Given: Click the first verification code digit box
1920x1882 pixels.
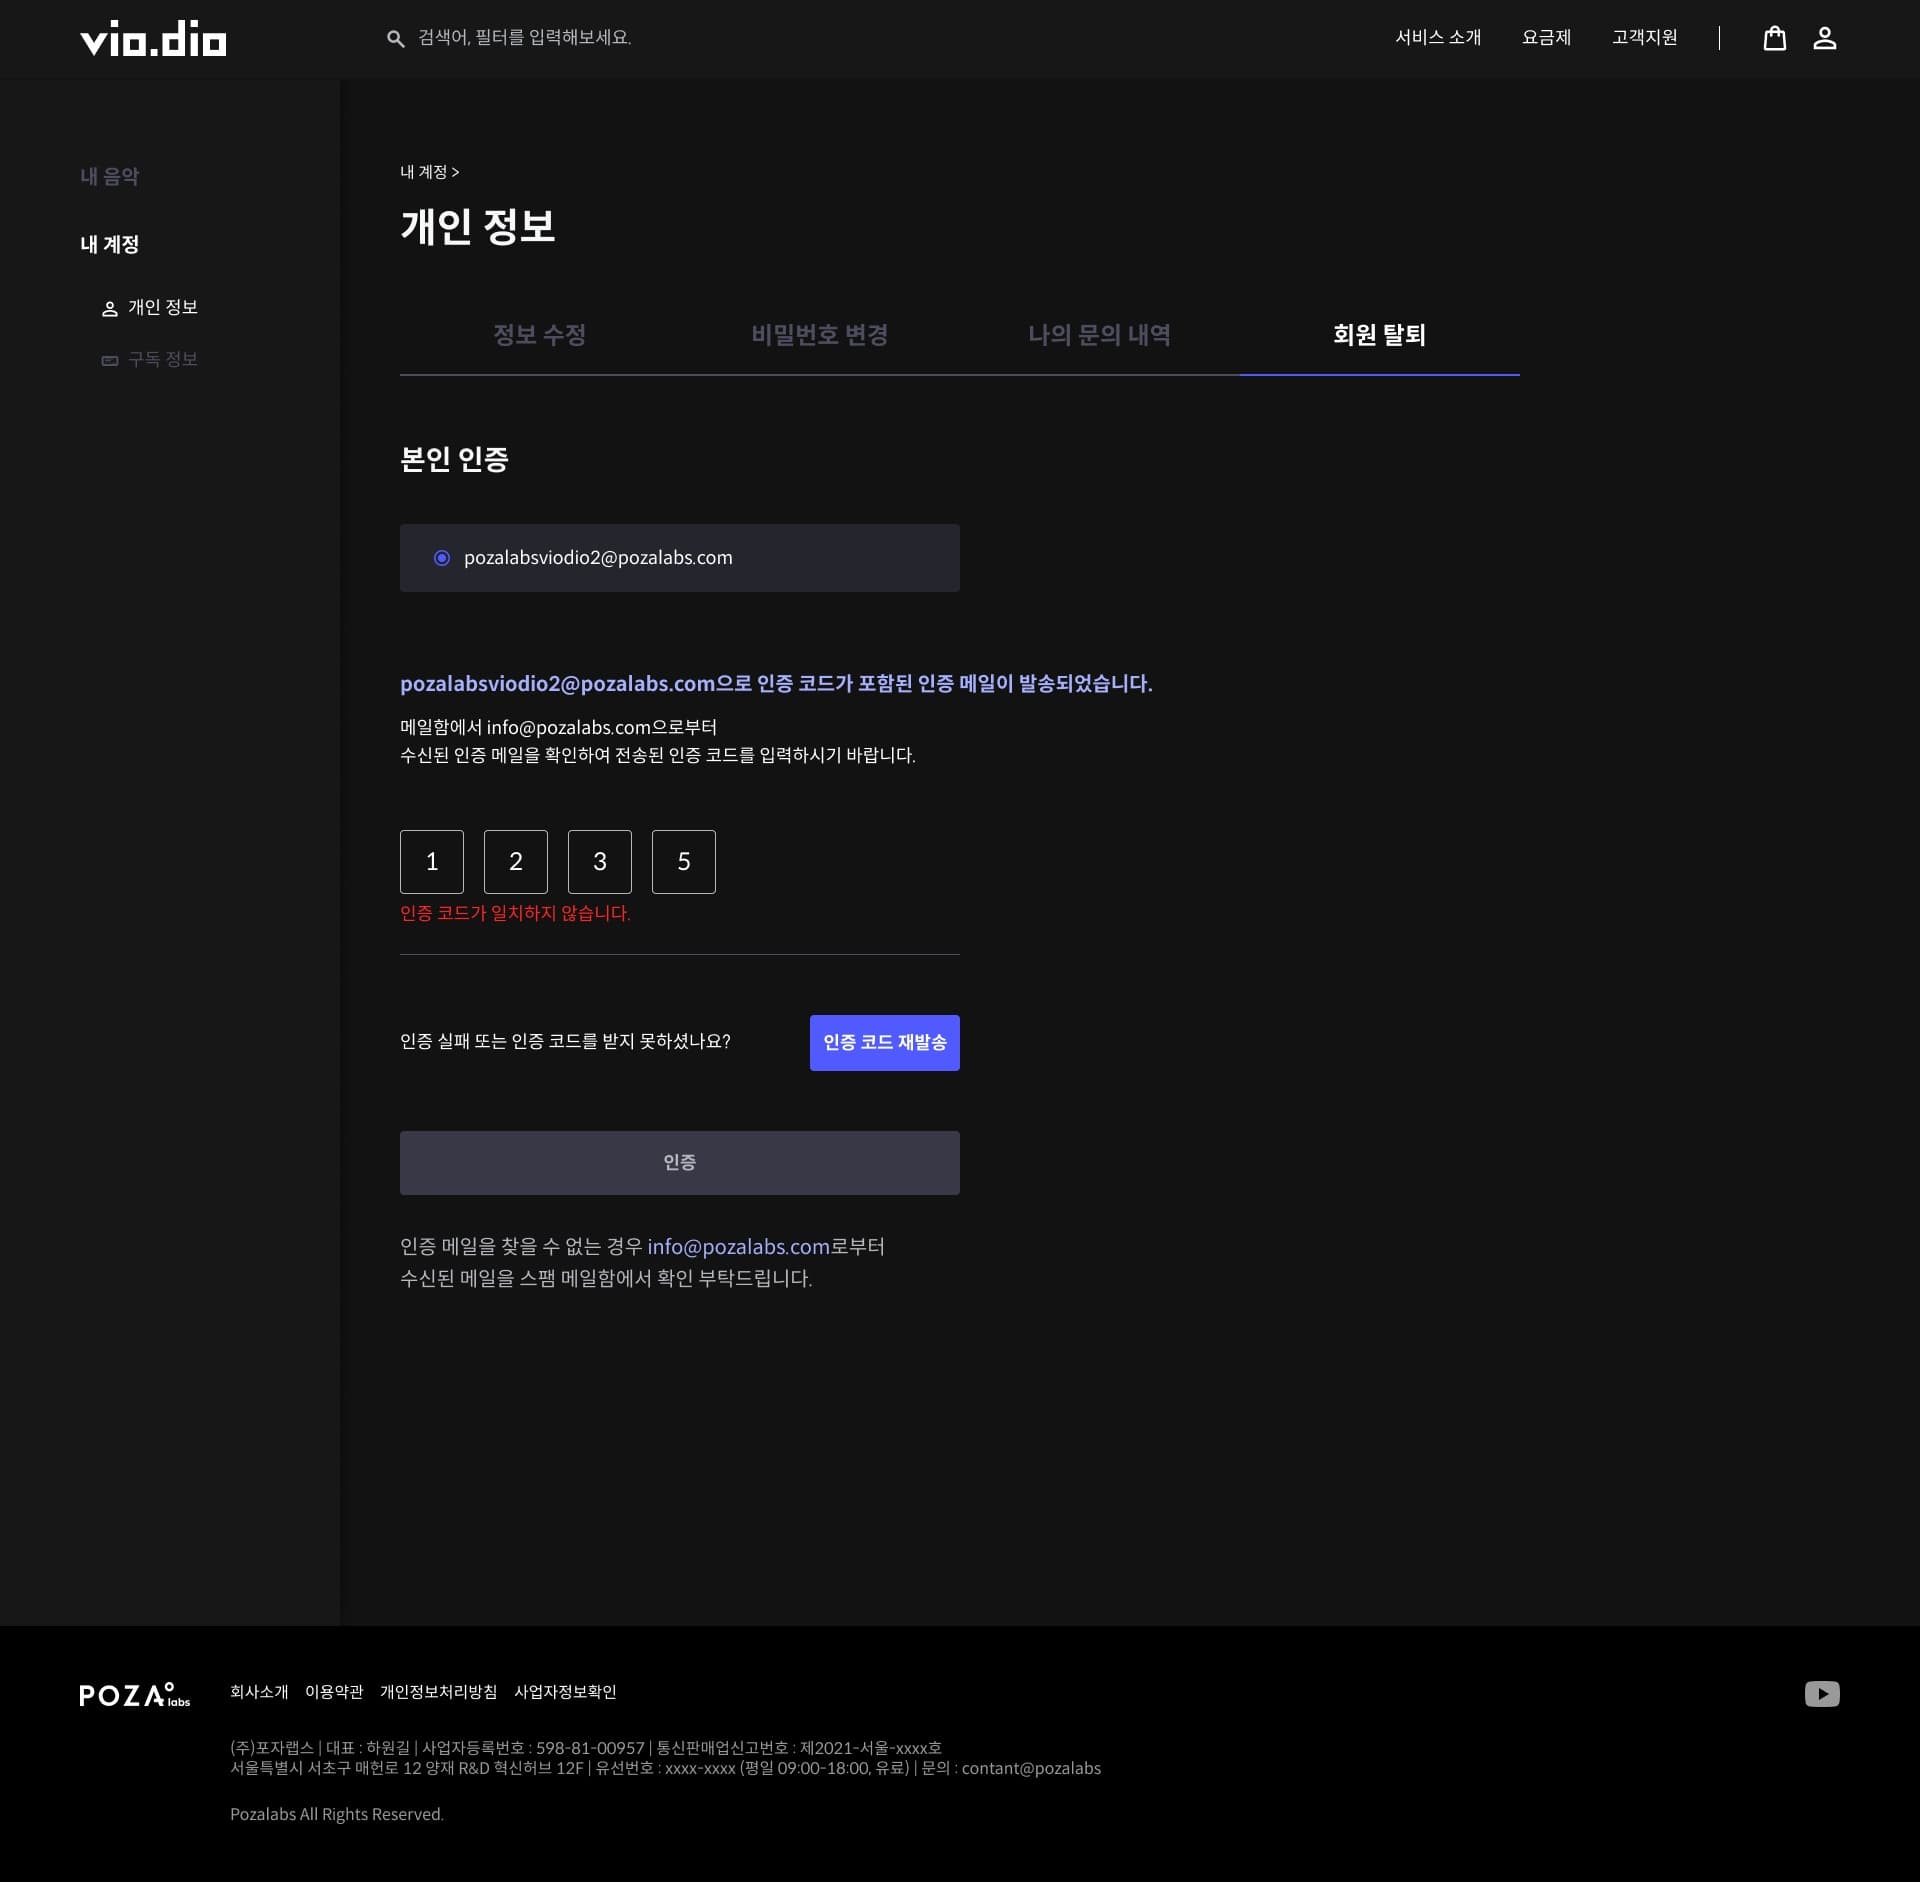Looking at the screenshot, I should point(431,861).
